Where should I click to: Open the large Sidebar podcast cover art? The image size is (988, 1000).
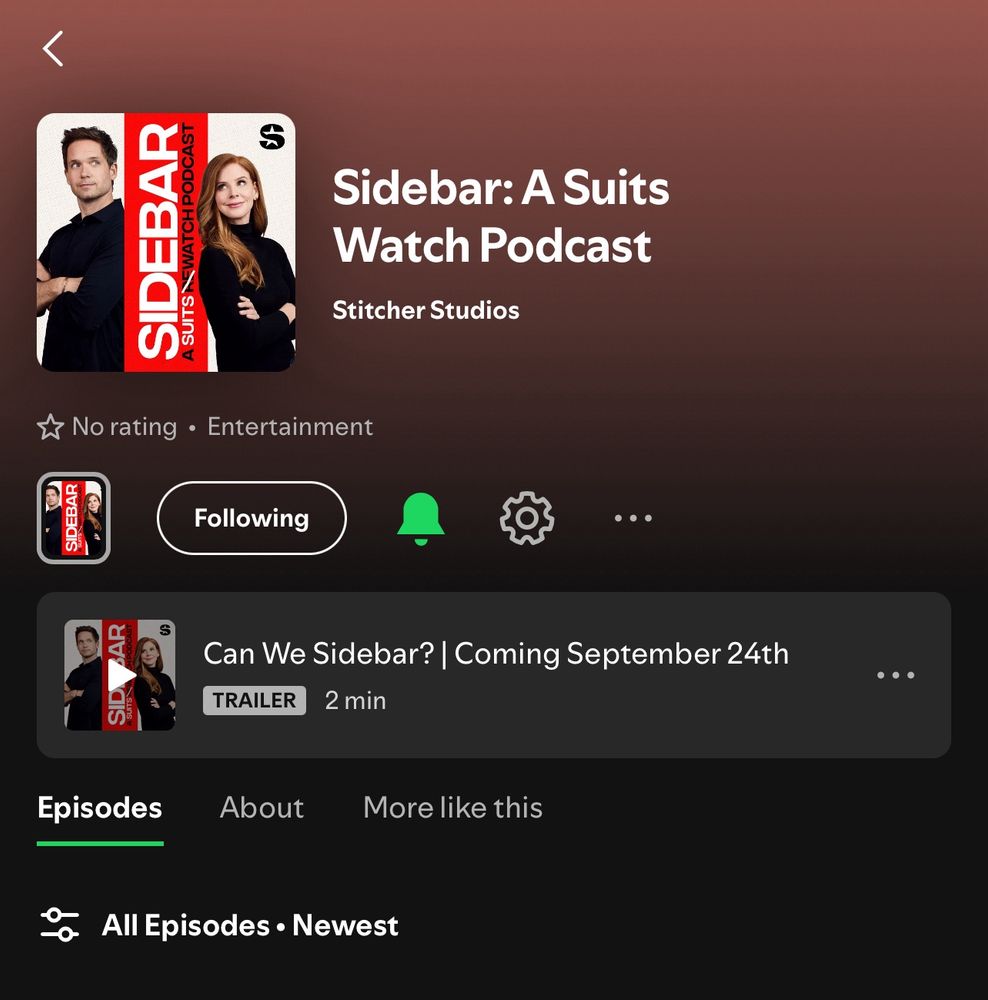pos(166,242)
